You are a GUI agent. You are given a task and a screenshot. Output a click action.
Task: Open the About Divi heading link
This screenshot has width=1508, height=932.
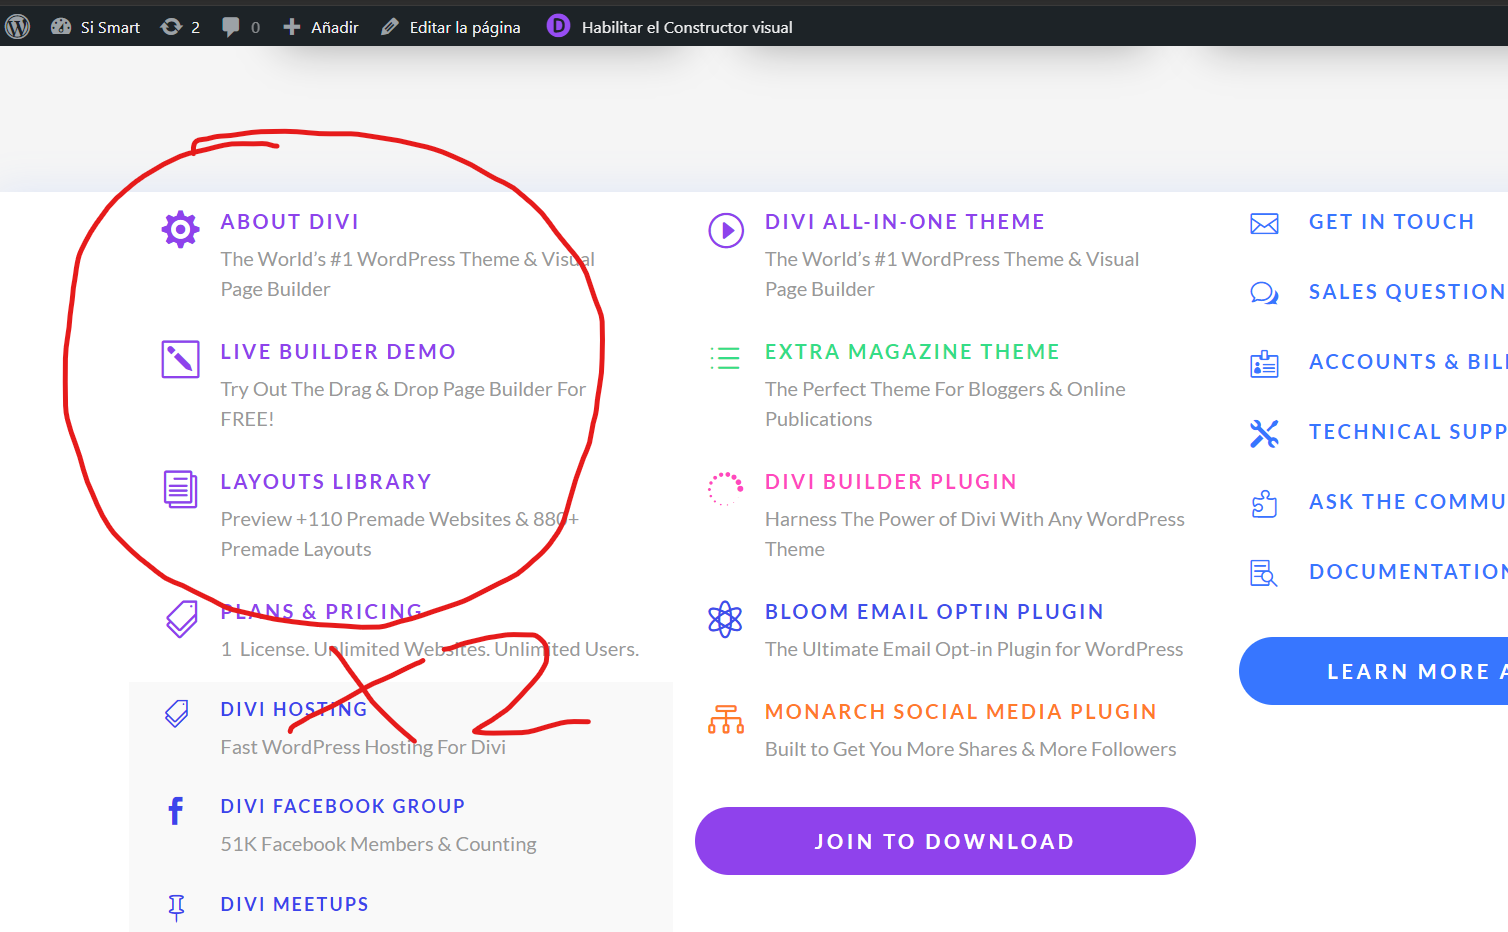point(290,222)
